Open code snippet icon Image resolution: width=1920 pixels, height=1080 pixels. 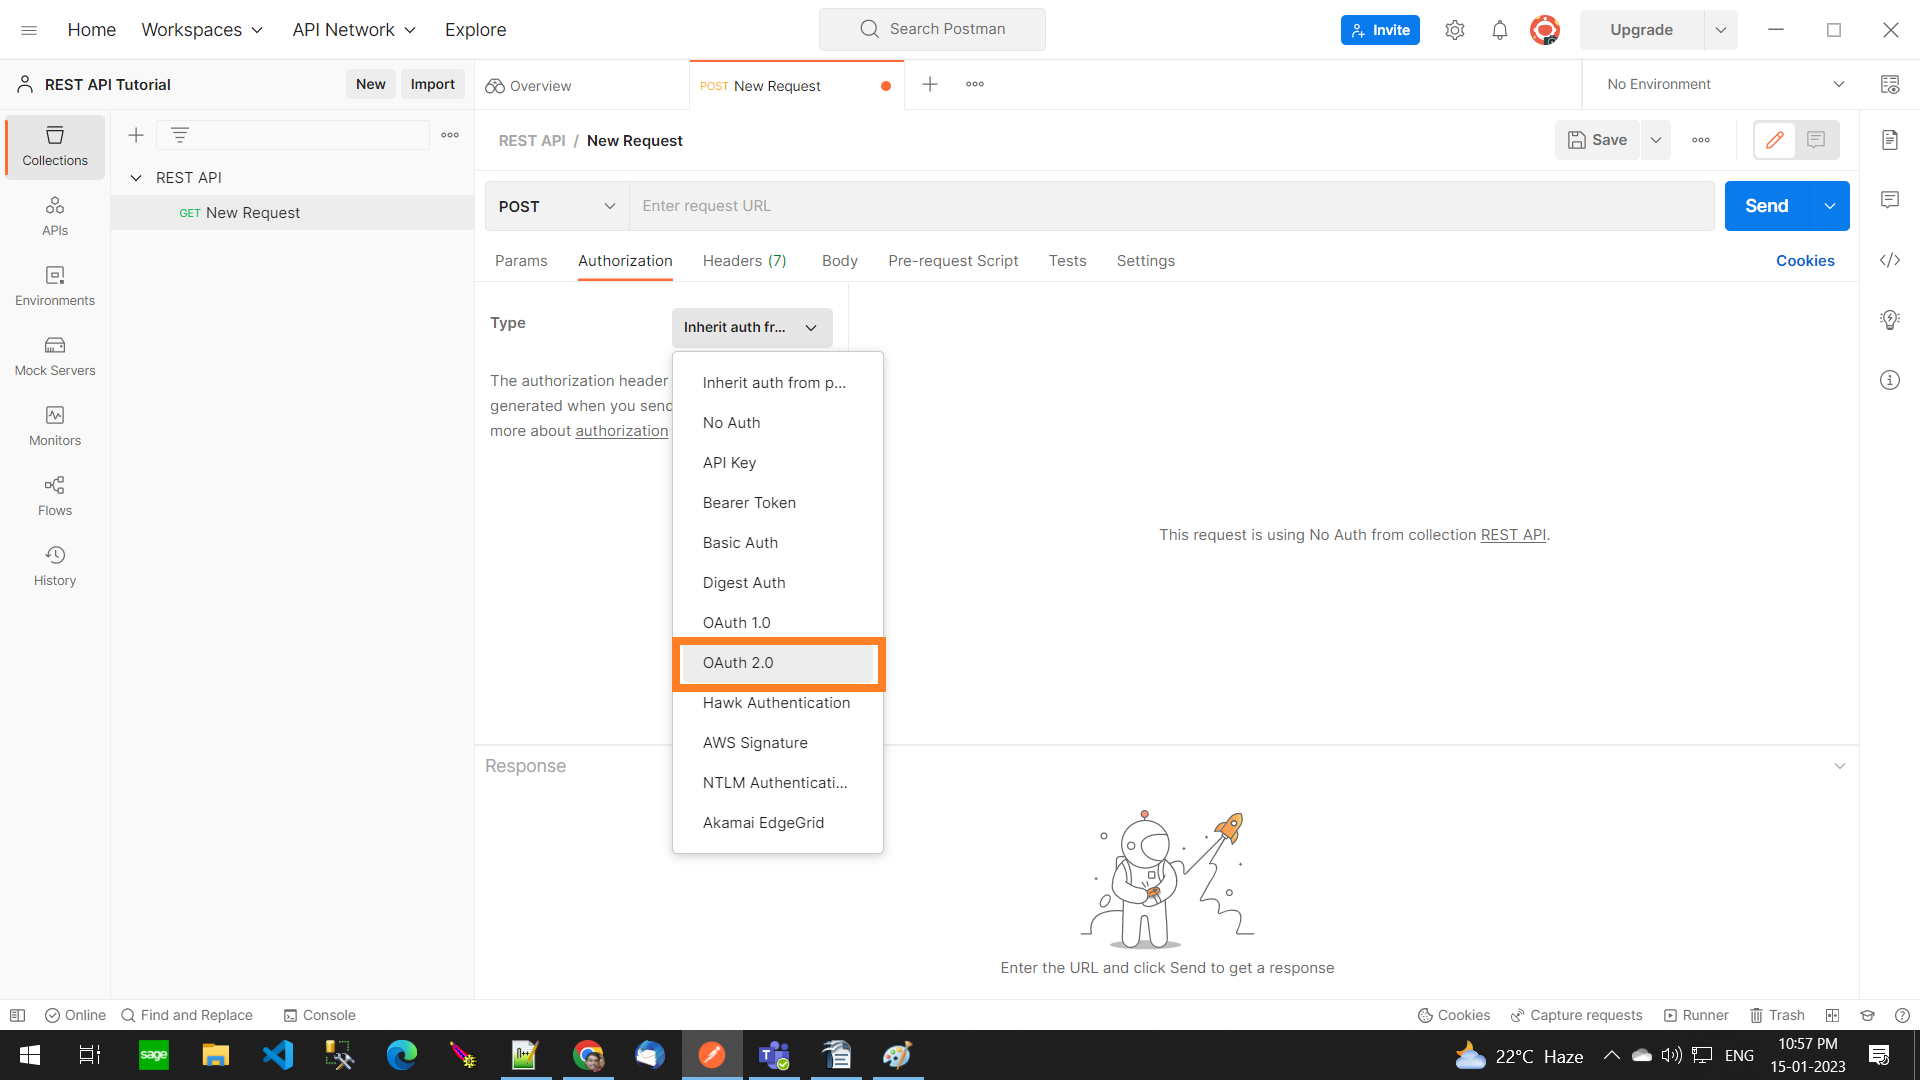click(1890, 260)
